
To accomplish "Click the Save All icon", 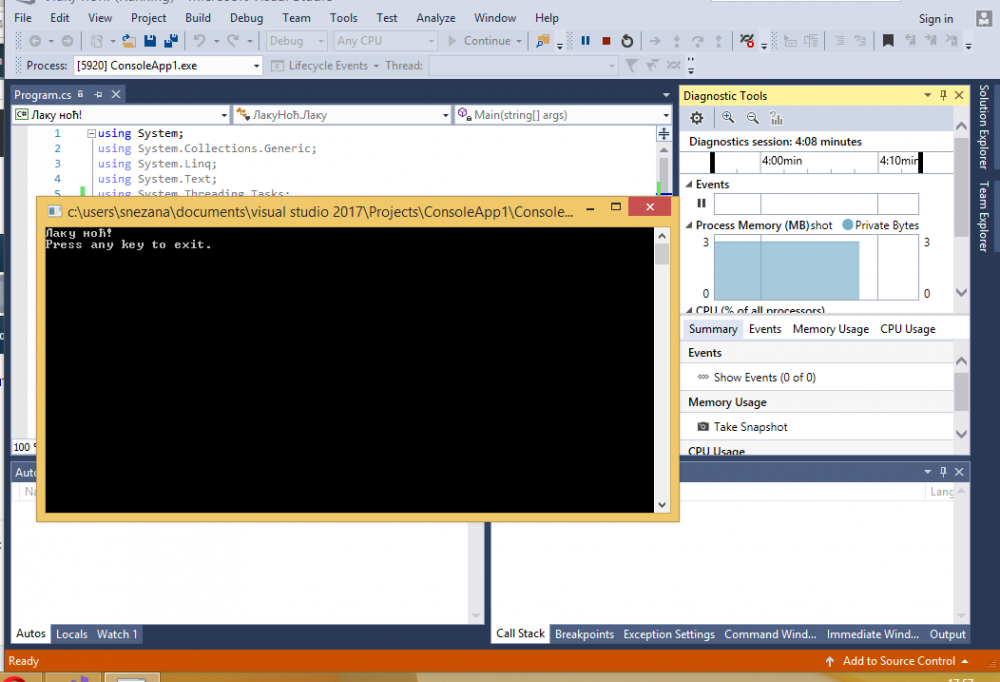I will tap(171, 41).
